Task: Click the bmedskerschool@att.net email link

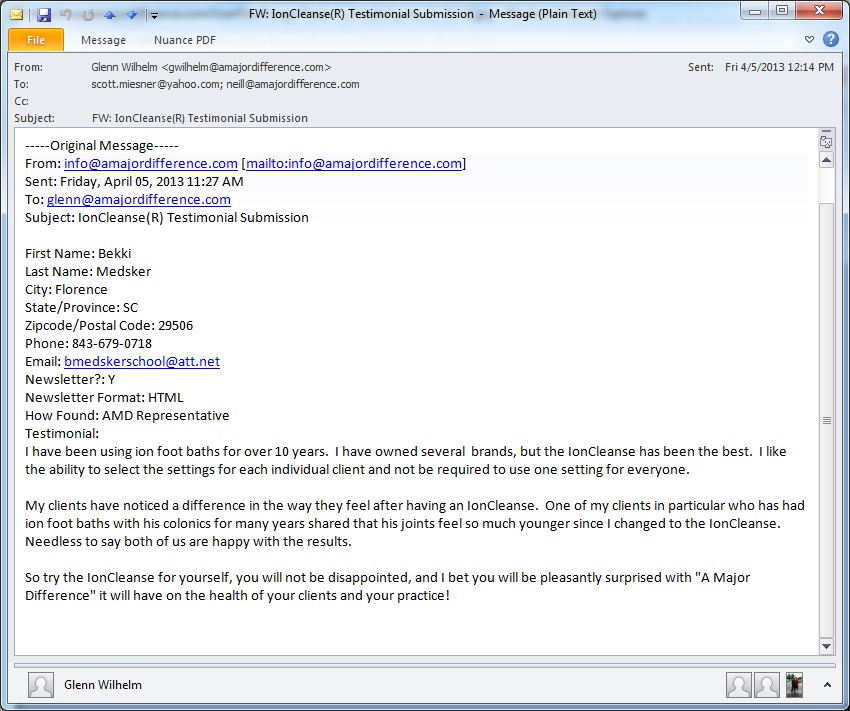Action: click(142, 361)
